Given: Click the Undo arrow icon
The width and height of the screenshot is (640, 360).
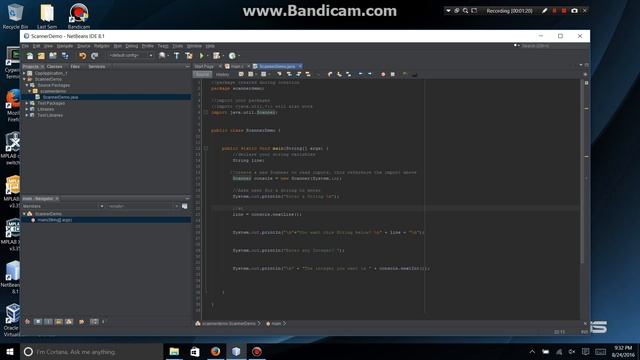Looking at the screenshot, I should click(x=83, y=56).
